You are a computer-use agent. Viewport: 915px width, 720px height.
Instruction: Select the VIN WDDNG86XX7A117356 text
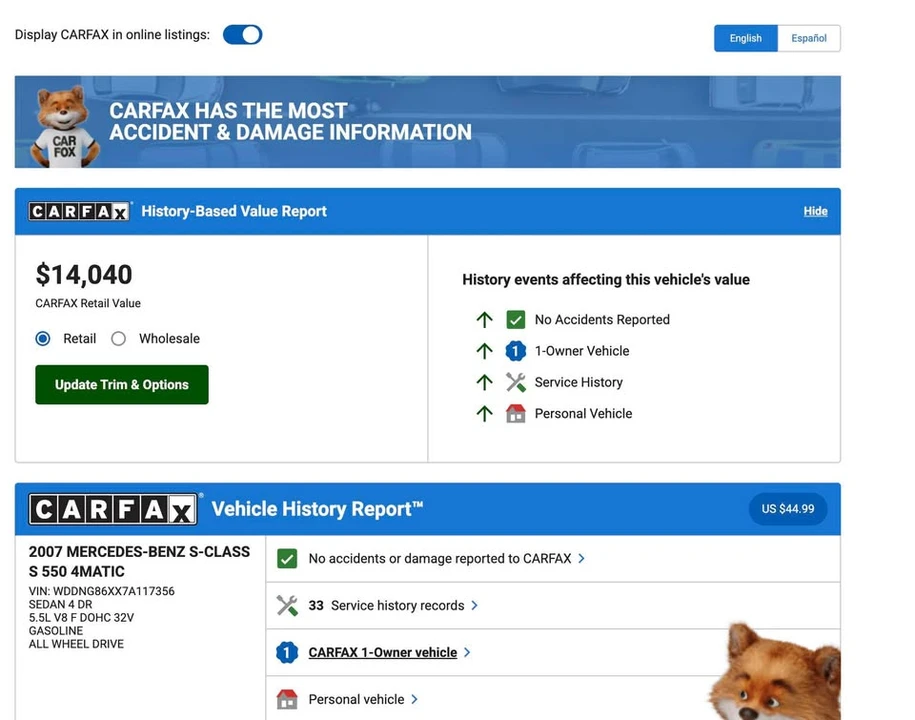click(102, 591)
